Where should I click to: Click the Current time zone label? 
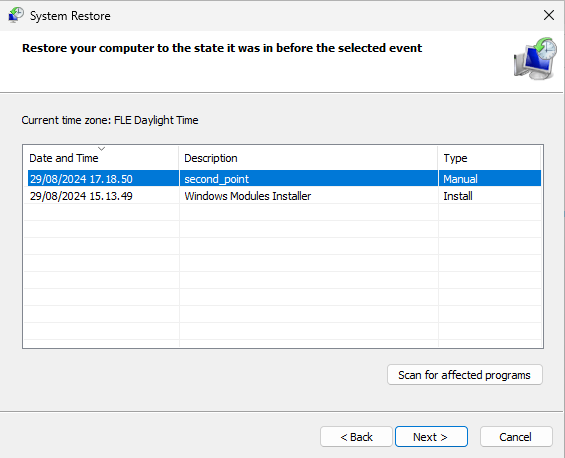pyautogui.click(x=110, y=120)
